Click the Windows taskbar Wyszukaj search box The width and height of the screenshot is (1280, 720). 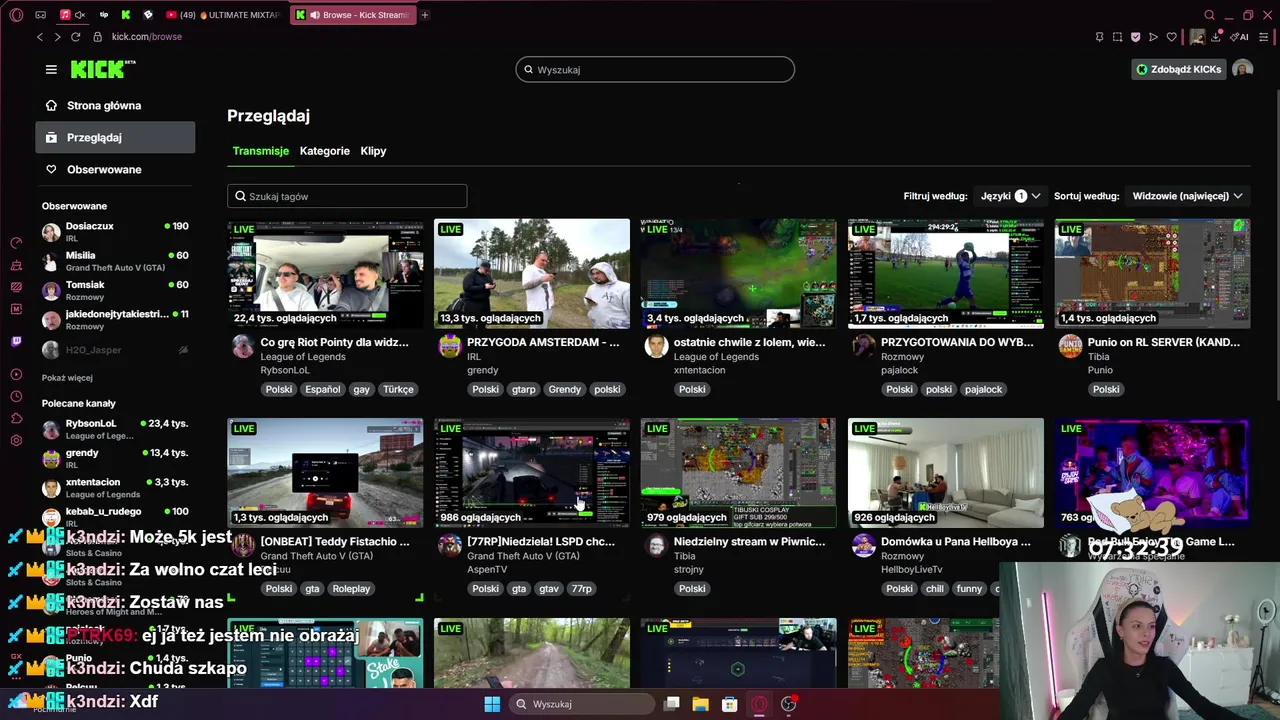click(x=582, y=704)
